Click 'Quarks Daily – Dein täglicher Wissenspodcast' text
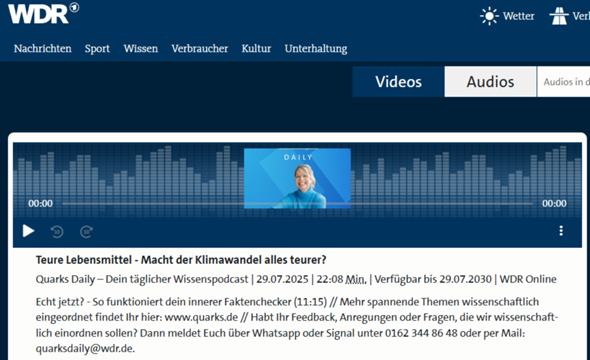The height and width of the screenshot is (360, 590). point(142,279)
